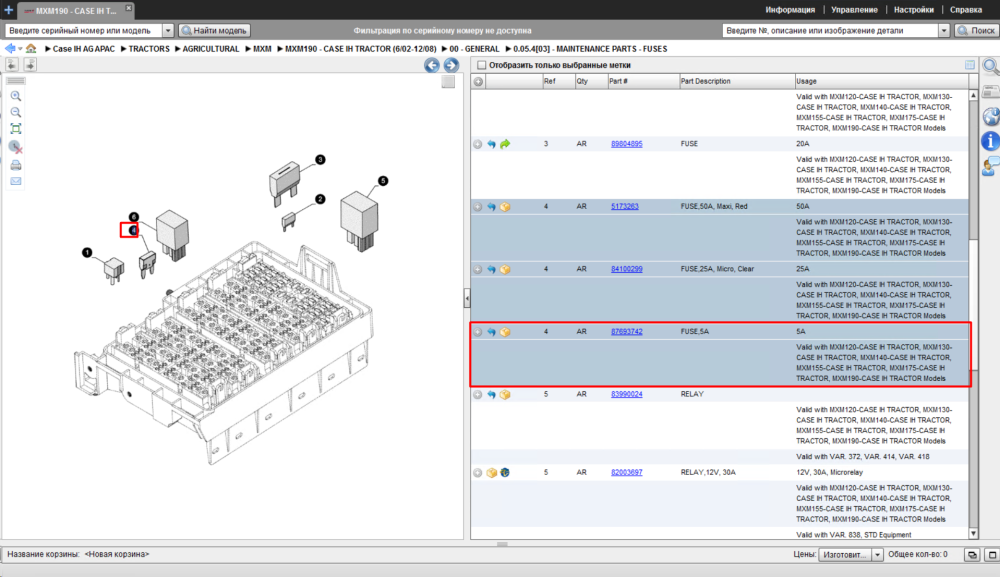Open the magnifier search sidebar icon
The image size is (1000, 577).
click(990, 66)
